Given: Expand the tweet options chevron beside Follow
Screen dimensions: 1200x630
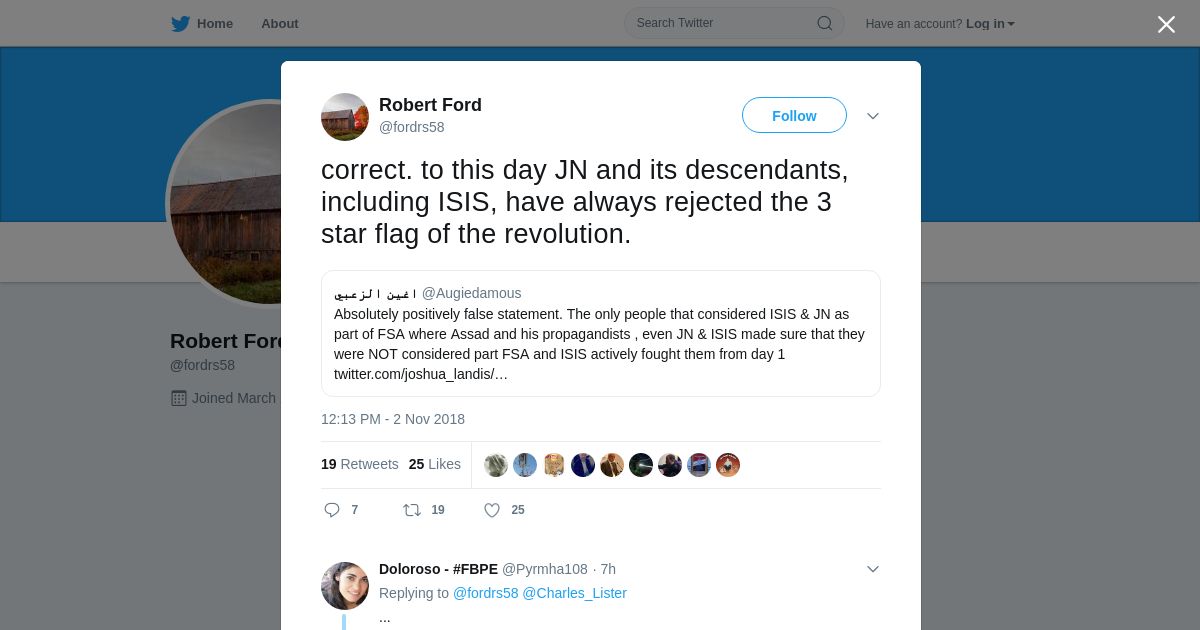Looking at the screenshot, I should [x=873, y=116].
